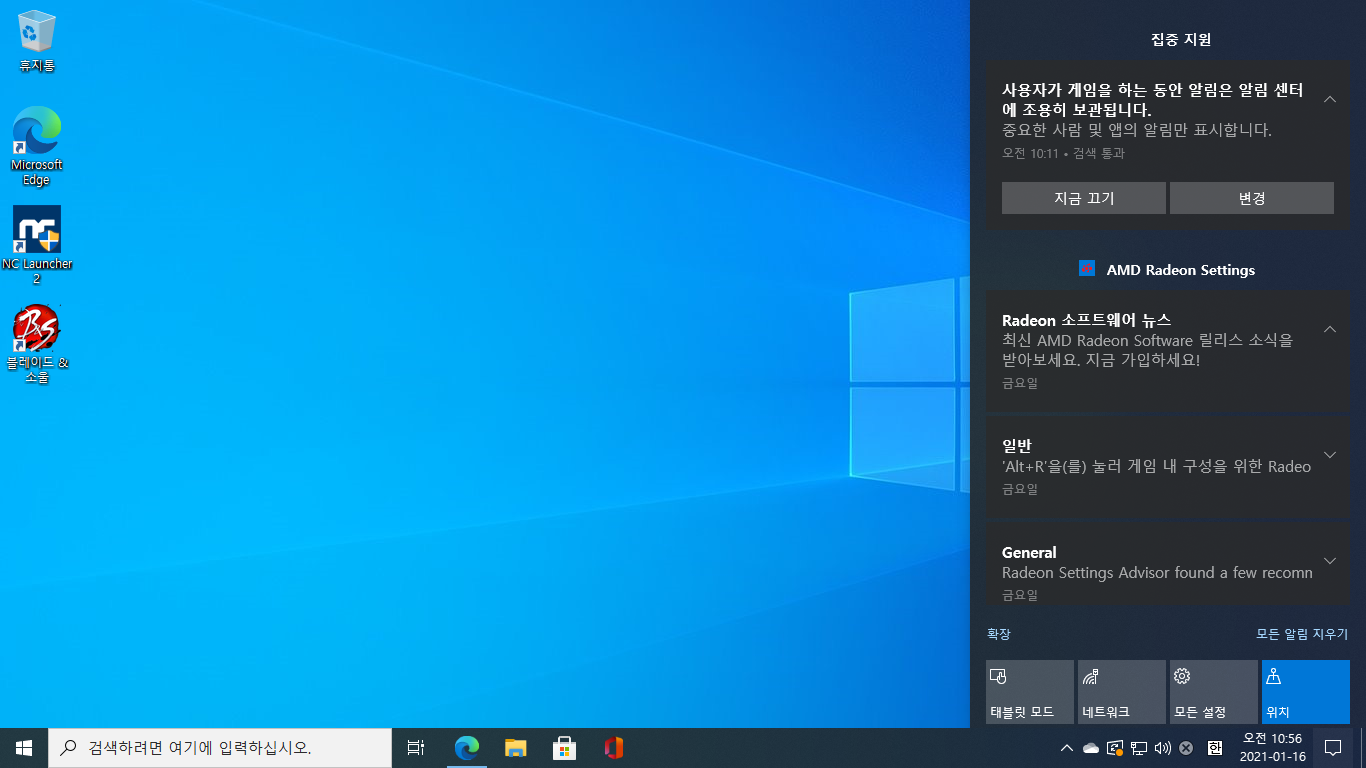Open File Explorer from the taskbar
The height and width of the screenshot is (768, 1366).
pos(516,747)
